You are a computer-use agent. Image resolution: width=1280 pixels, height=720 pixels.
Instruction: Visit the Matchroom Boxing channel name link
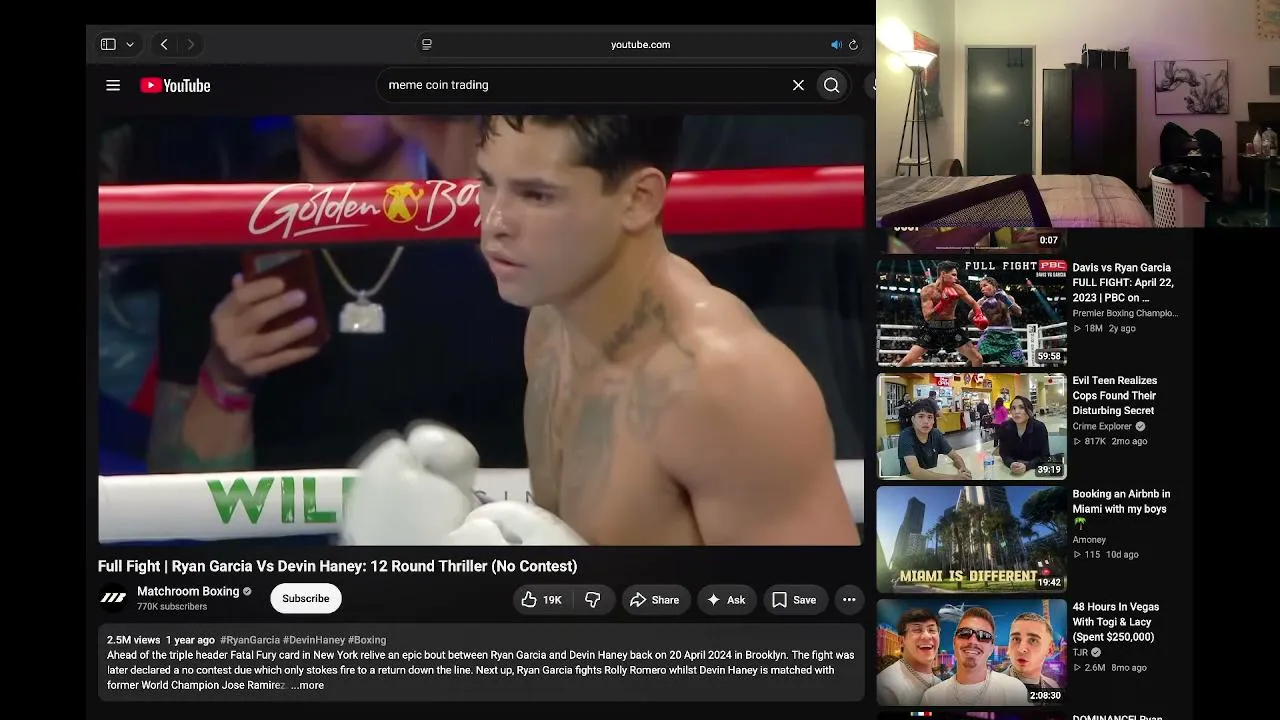[188, 591]
